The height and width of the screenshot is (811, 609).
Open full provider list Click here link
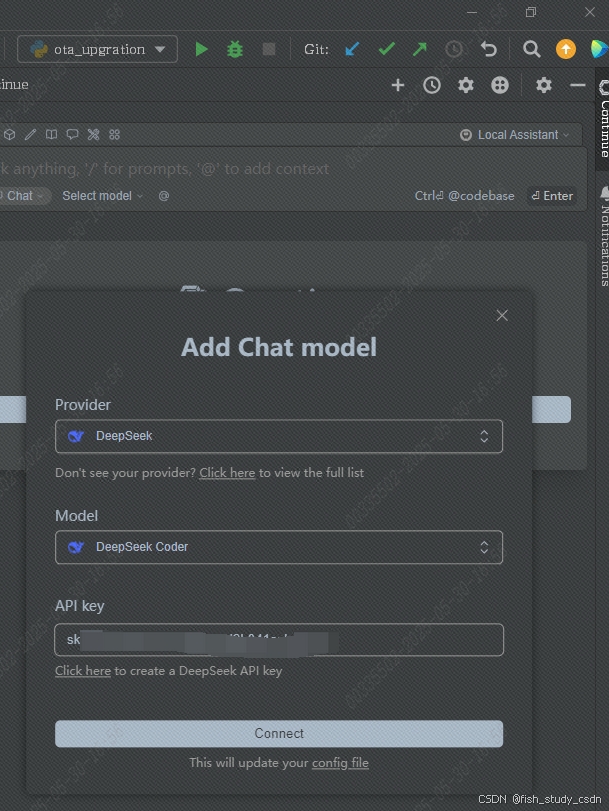227,473
